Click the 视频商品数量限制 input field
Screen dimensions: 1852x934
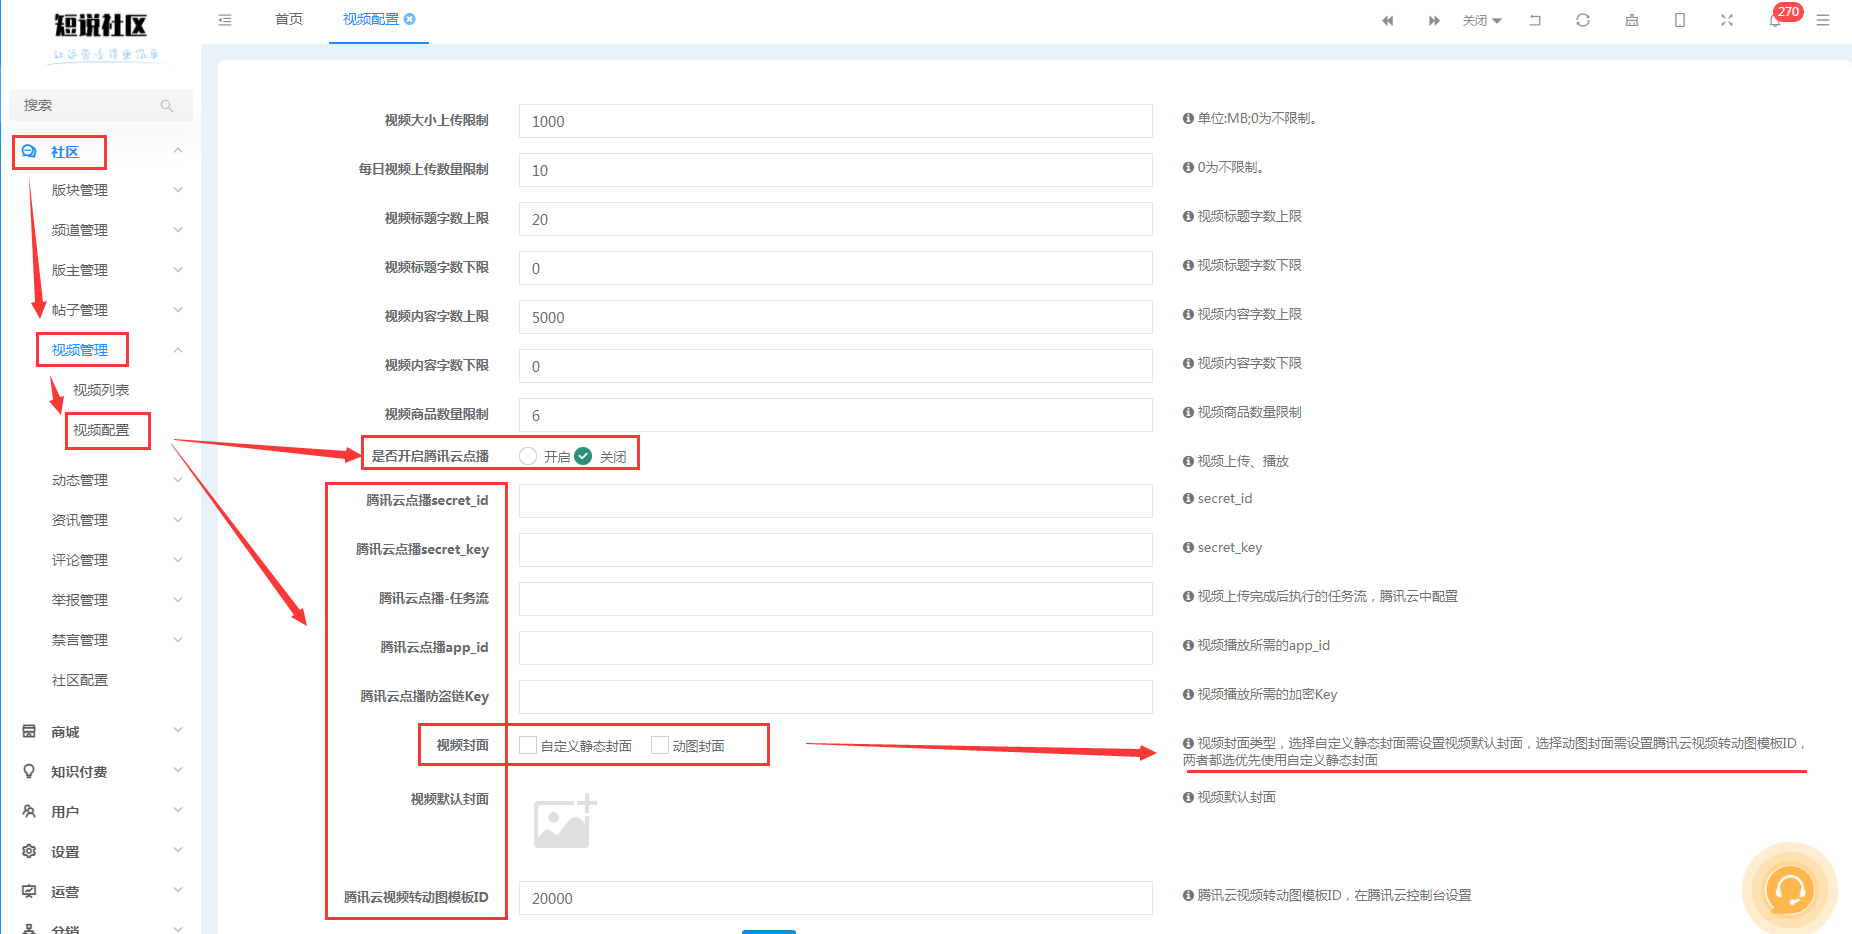(835, 415)
